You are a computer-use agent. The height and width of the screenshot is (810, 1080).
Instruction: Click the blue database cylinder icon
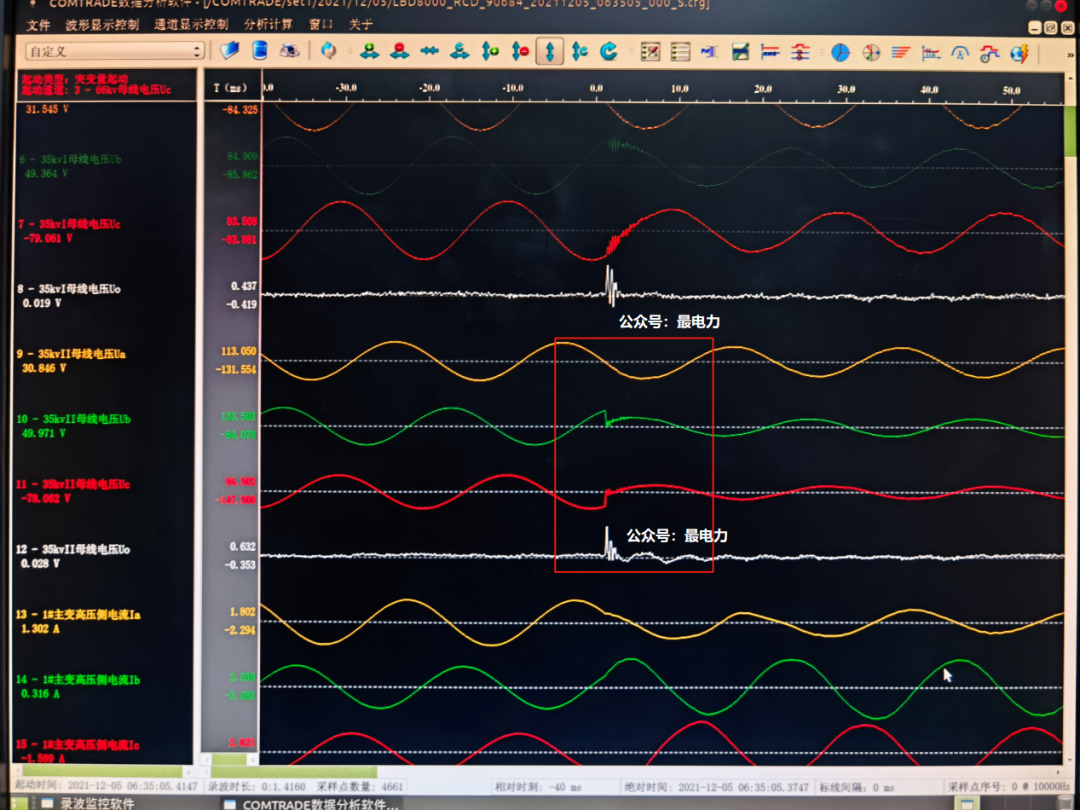click(x=260, y=50)
